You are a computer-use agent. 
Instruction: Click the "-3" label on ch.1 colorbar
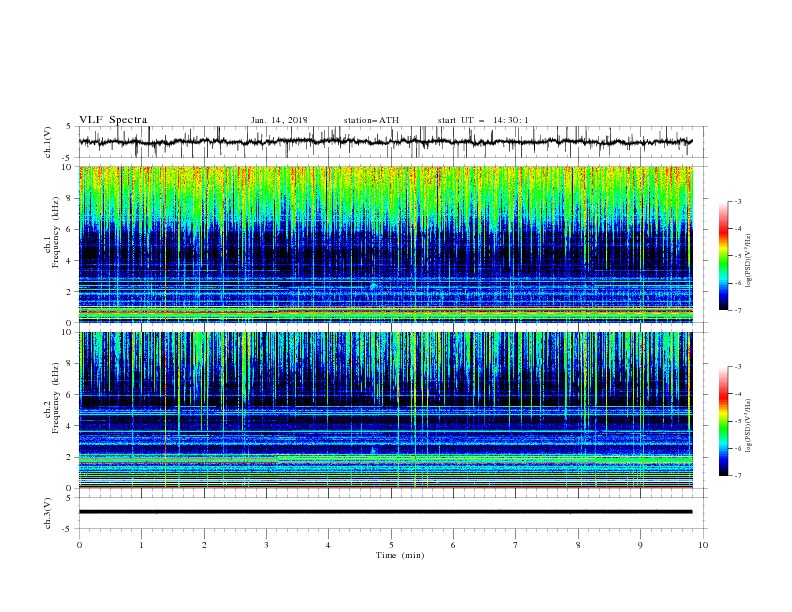pos(737,201)
